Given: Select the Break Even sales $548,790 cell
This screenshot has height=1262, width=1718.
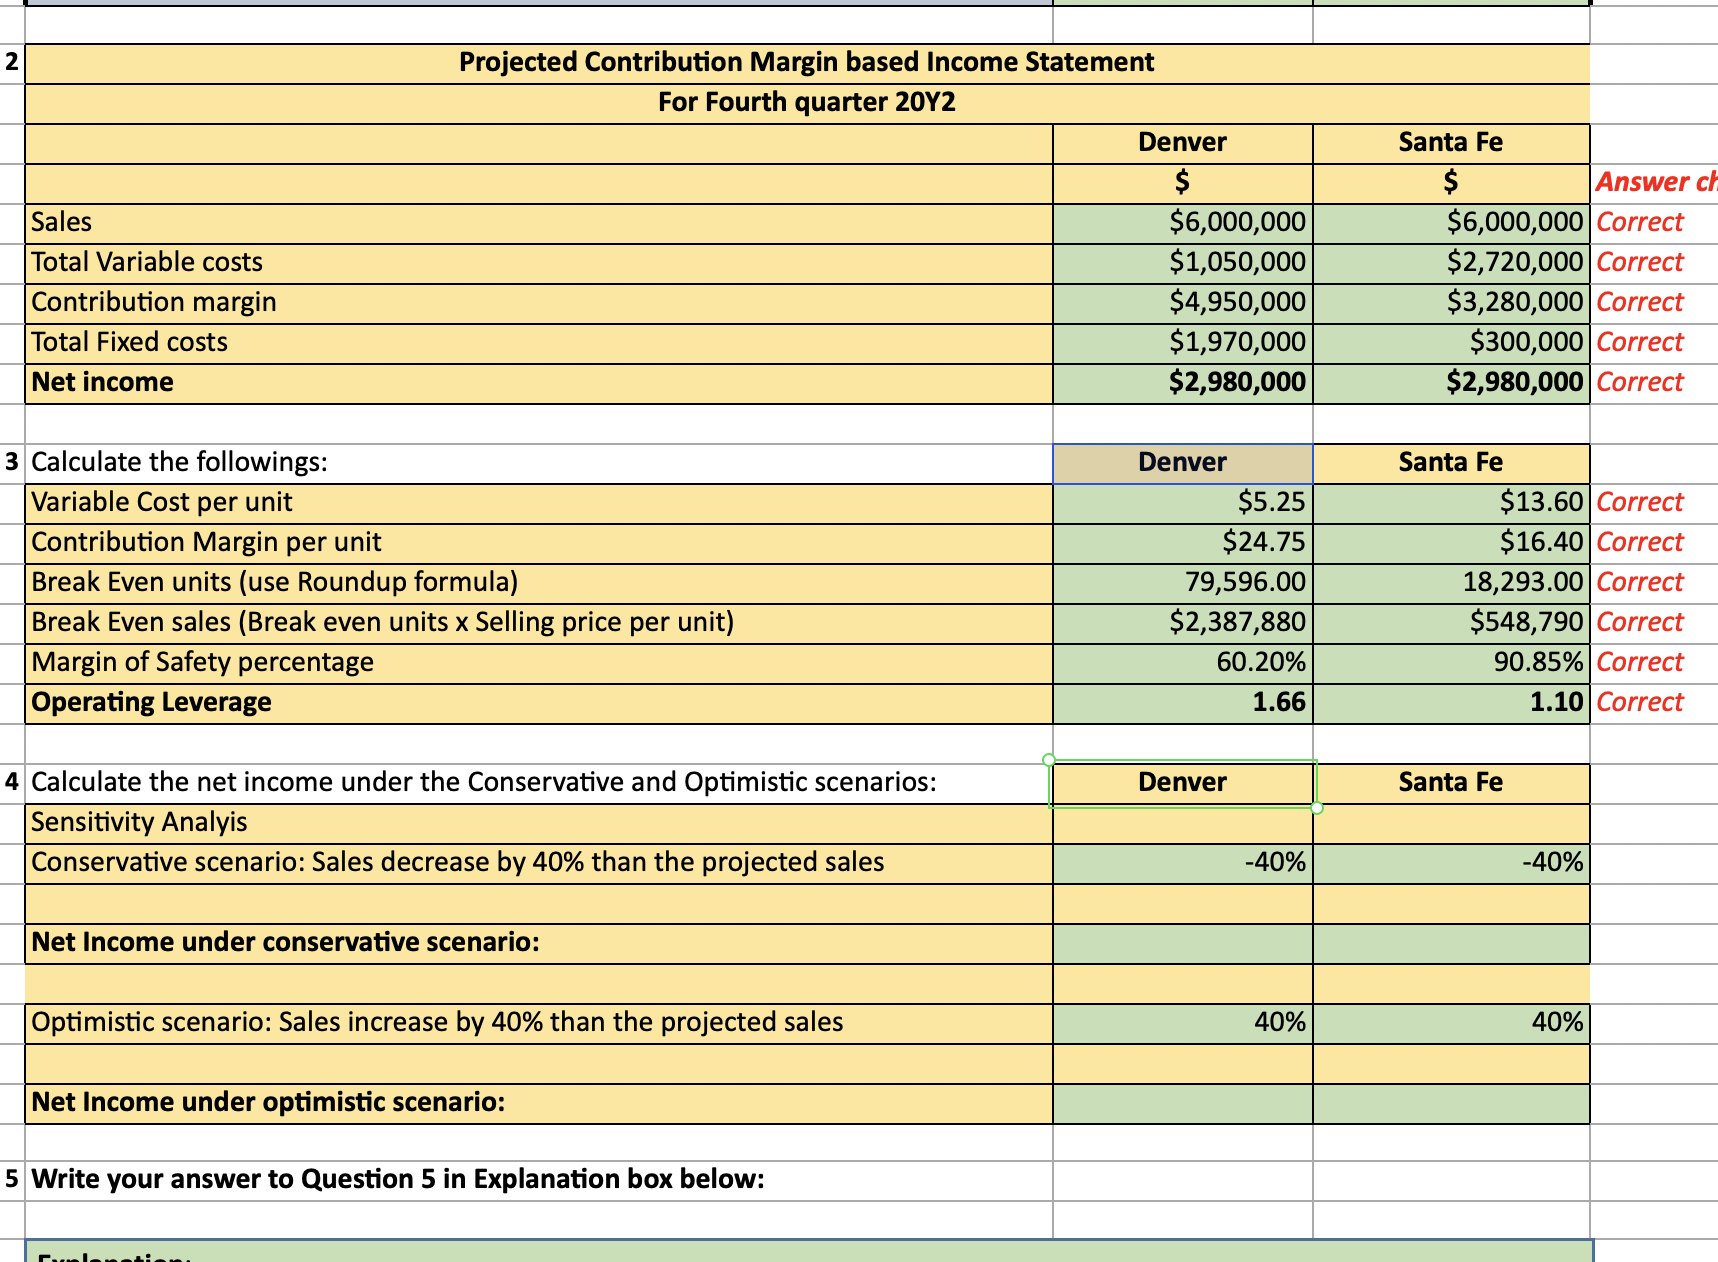Looking at the screenshot, I should (1450, 621).
